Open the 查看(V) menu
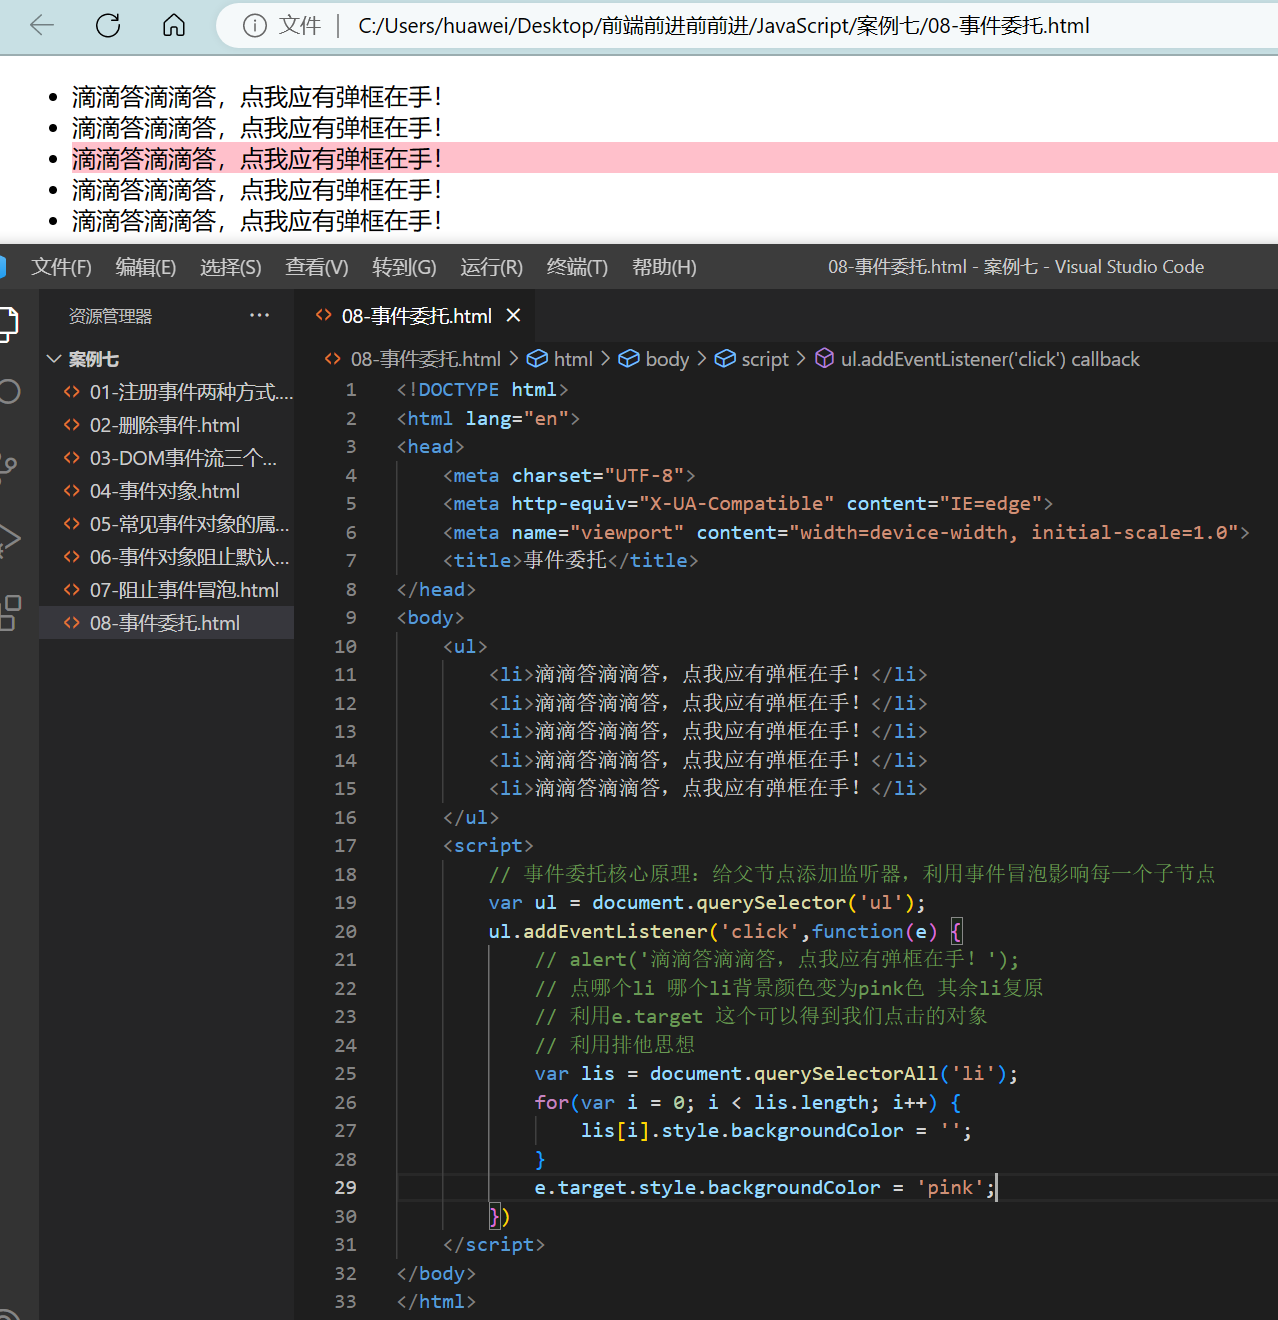This screenshot has height=1320, width=1278. point(317,267)
